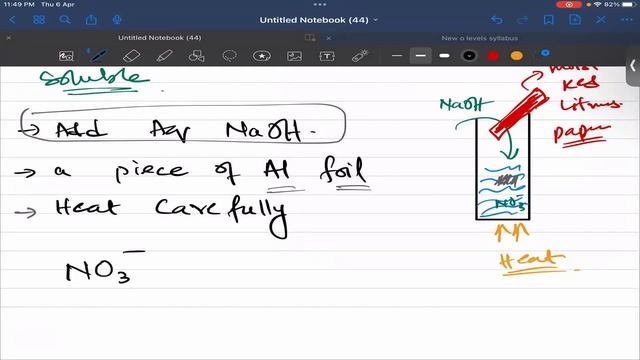Pick the orange pen colour
640x360 pixels.
click(517, 56)
